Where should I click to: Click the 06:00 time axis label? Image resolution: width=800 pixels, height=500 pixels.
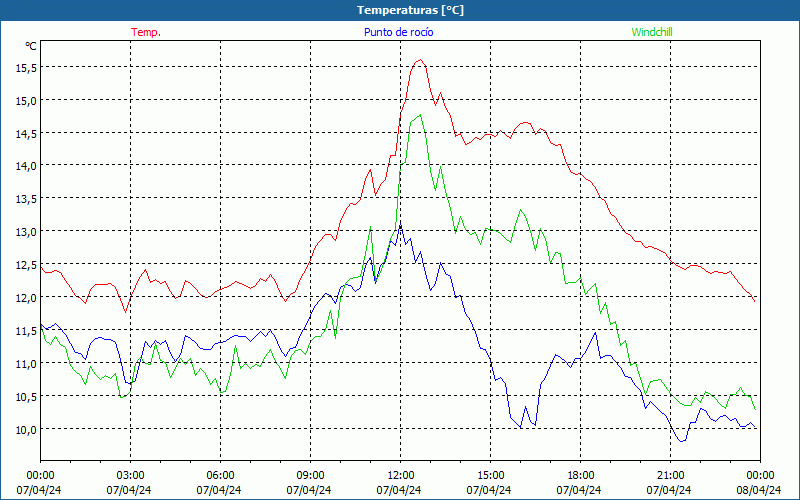(x=220, y=475)
